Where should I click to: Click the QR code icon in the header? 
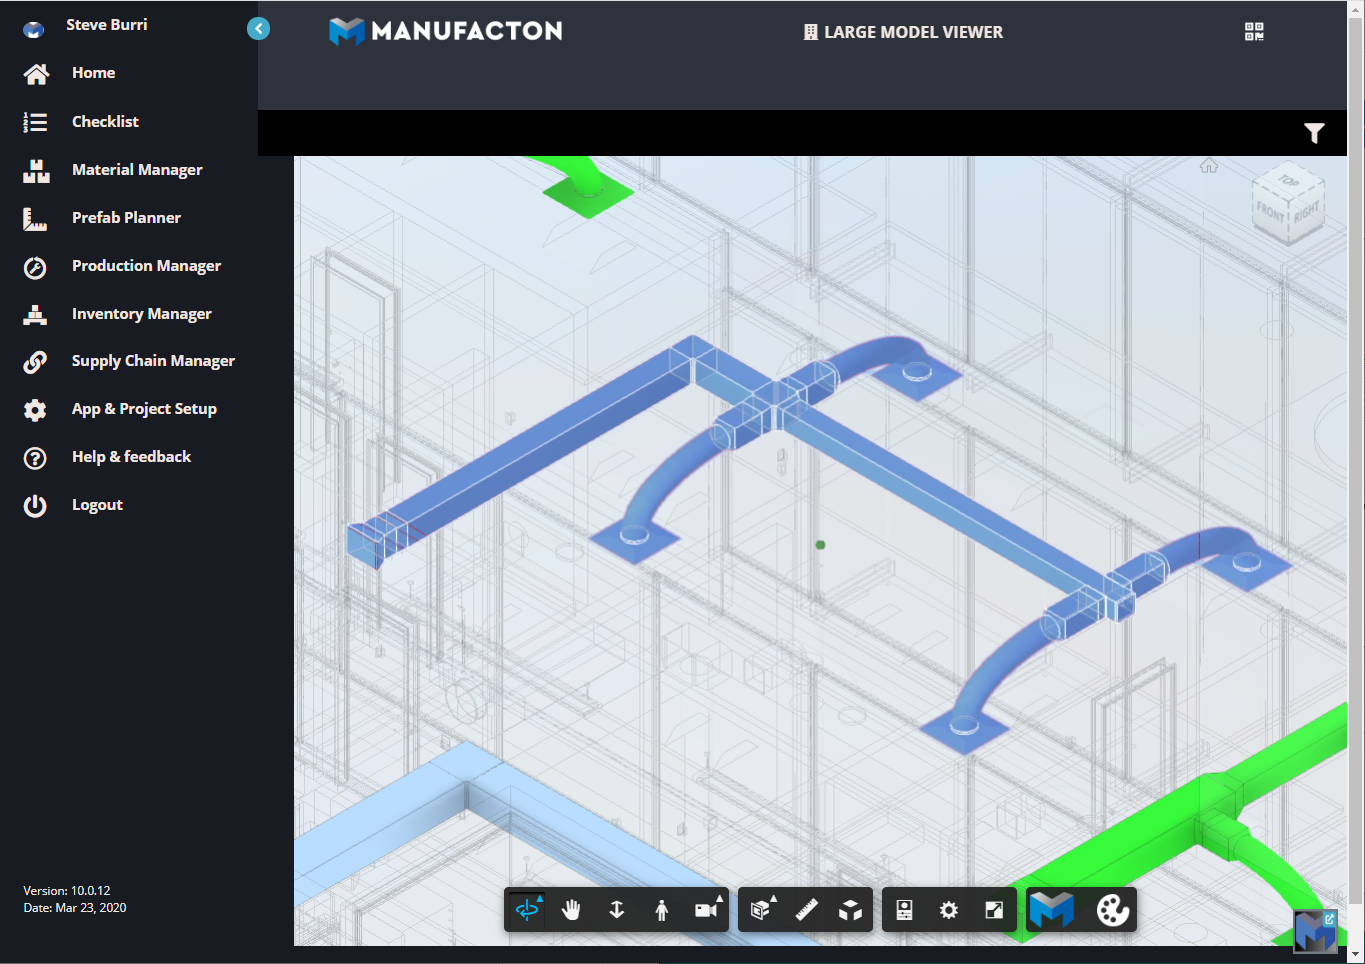point(1253,31)
